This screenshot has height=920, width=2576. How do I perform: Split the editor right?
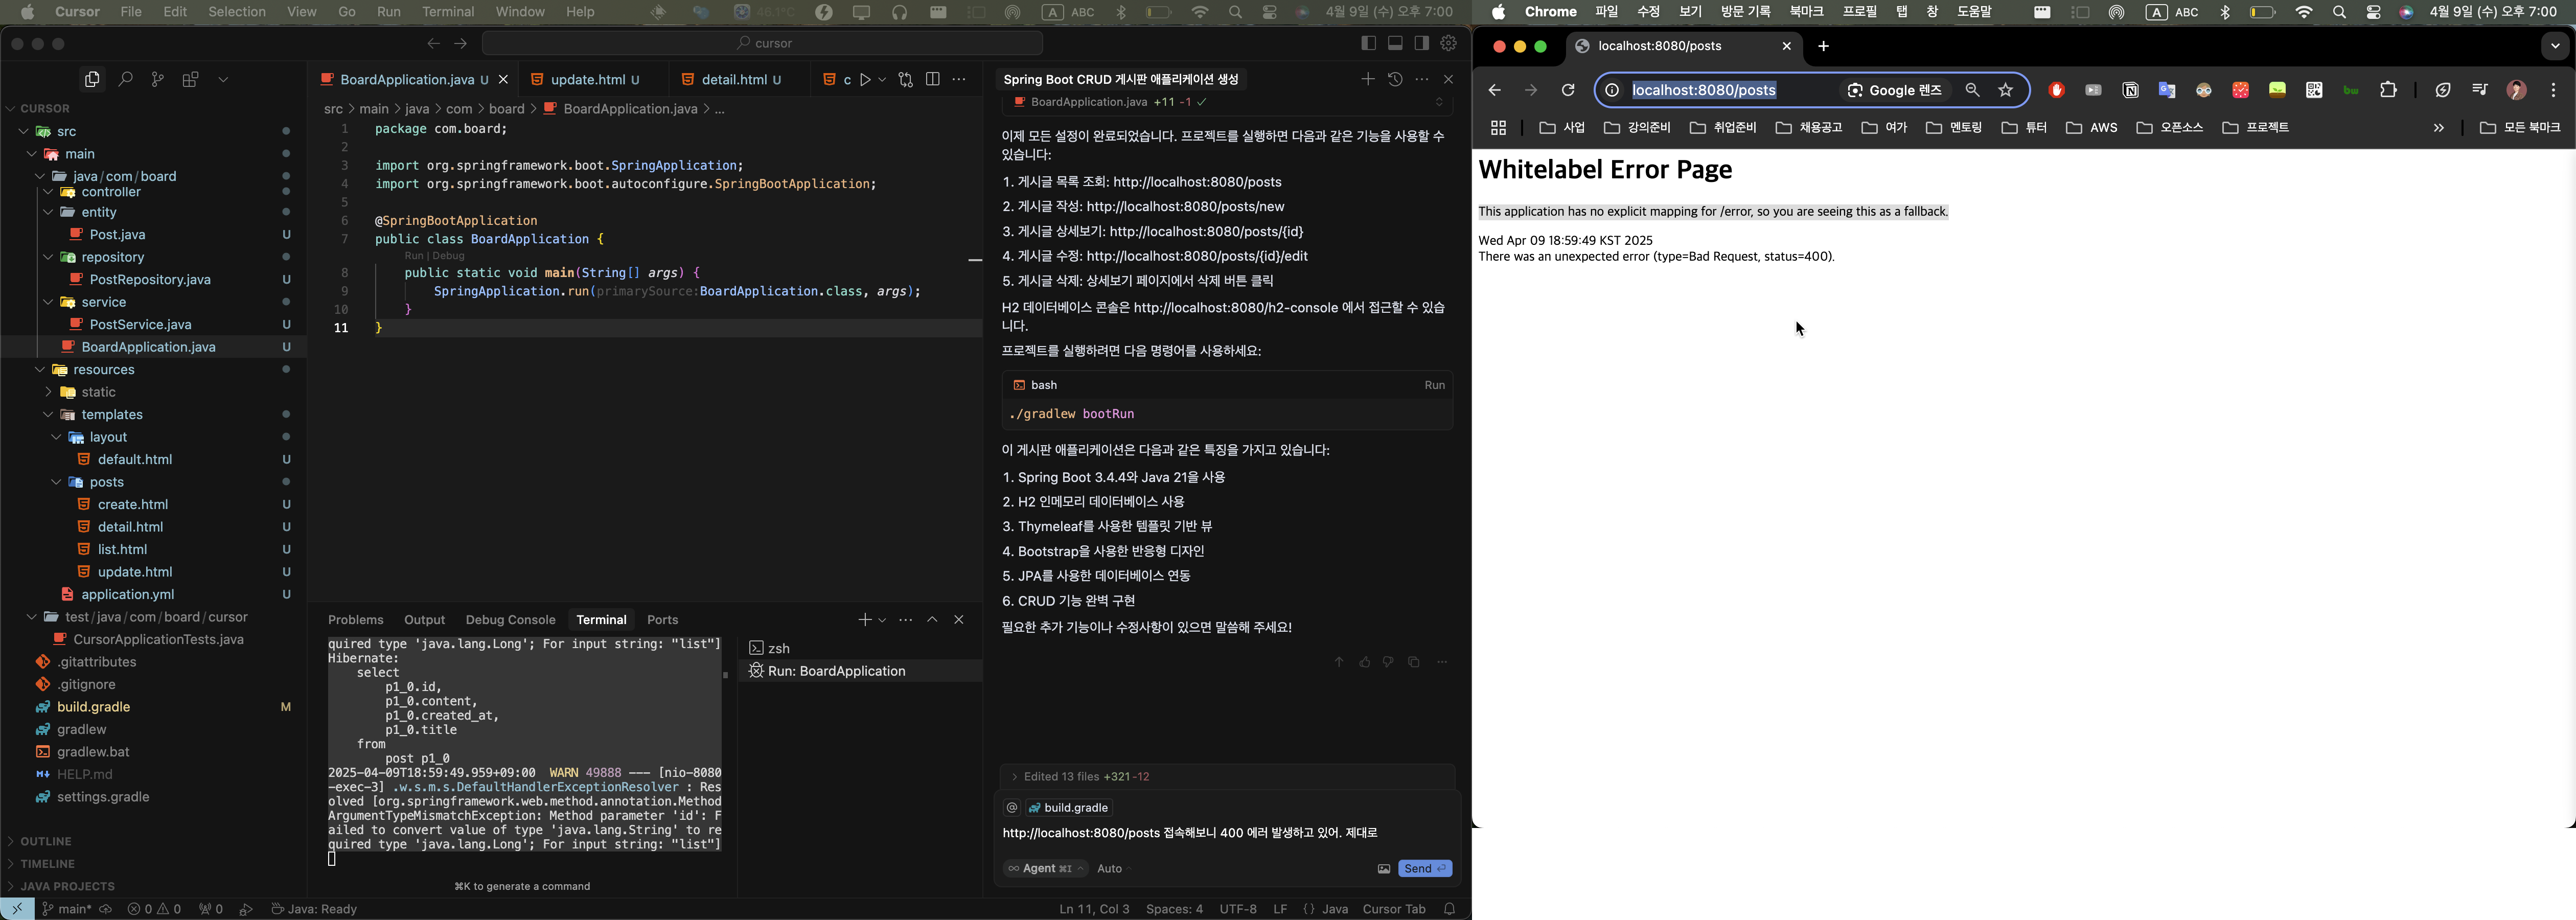click(x=933, y=79)
